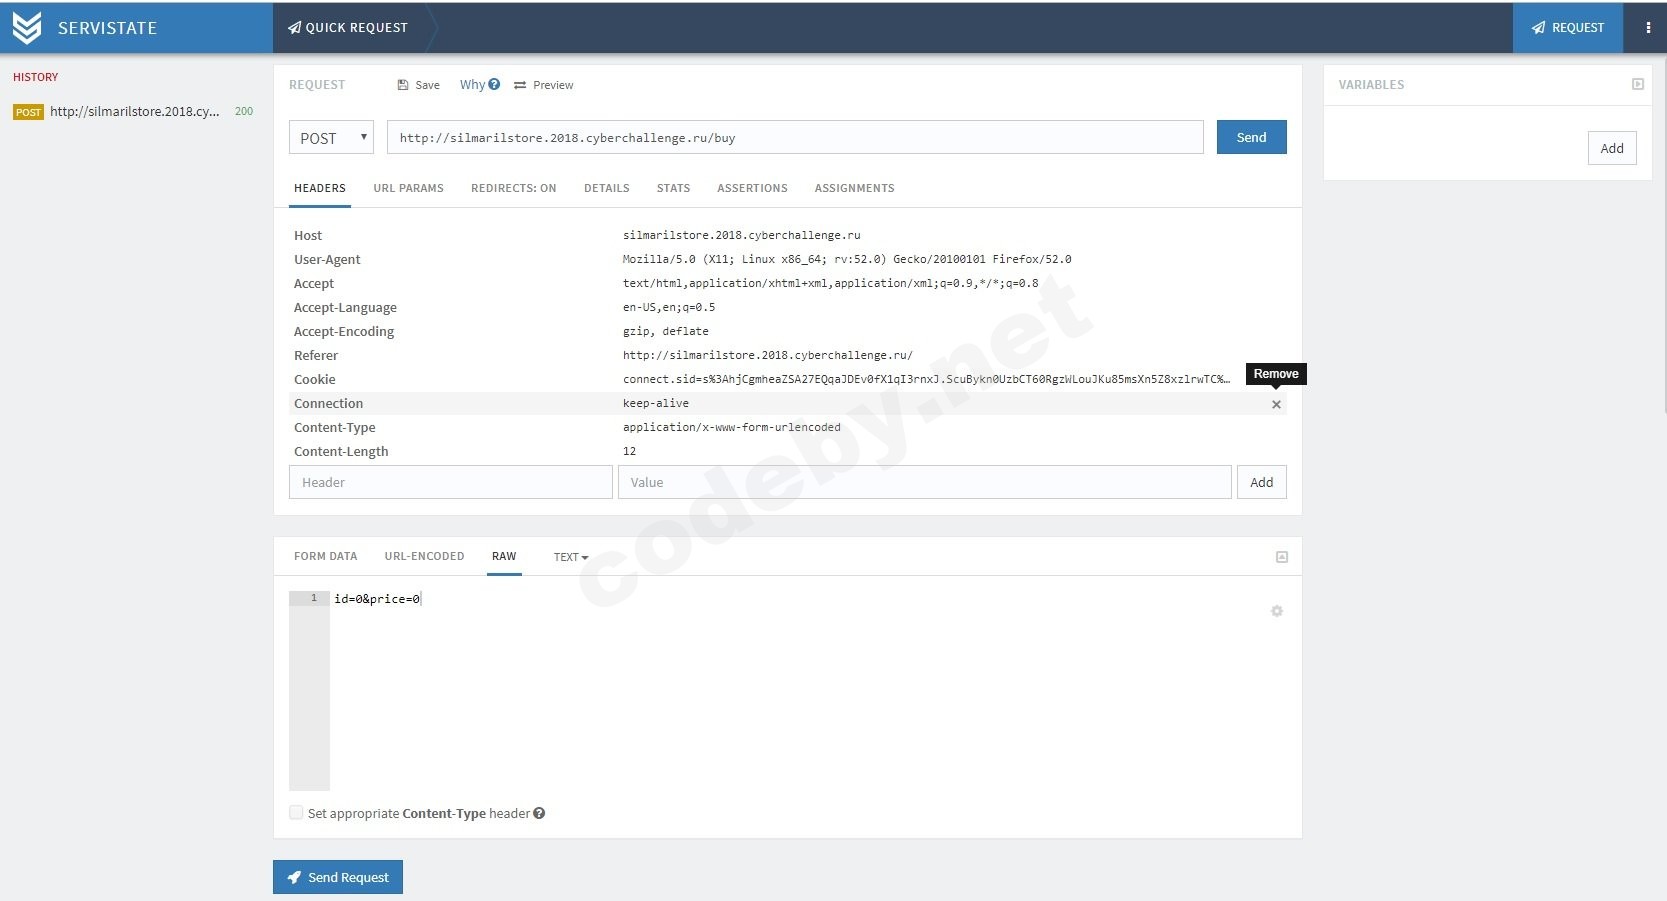Switch to the Assertions tab
The image size is (1667, 901).
coord(752,188)
